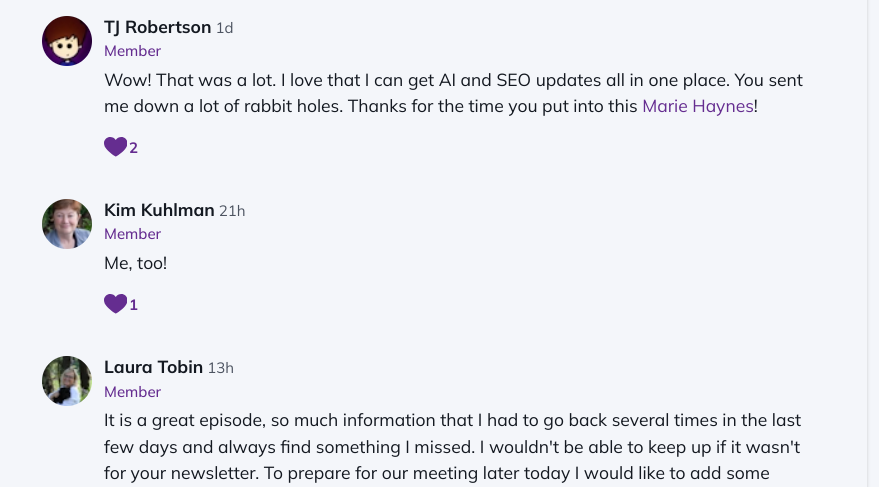Click the Member badge under TJ Robertson
879x487 pixels.
[x=132, y=51]
